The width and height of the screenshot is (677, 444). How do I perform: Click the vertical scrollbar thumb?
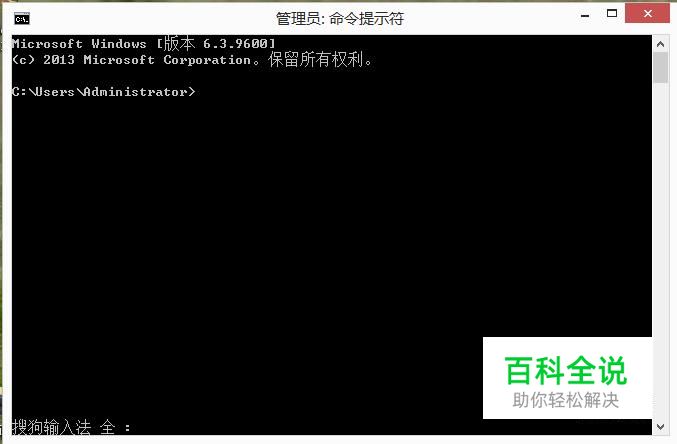pyautogui.click(x=660, y=68)
